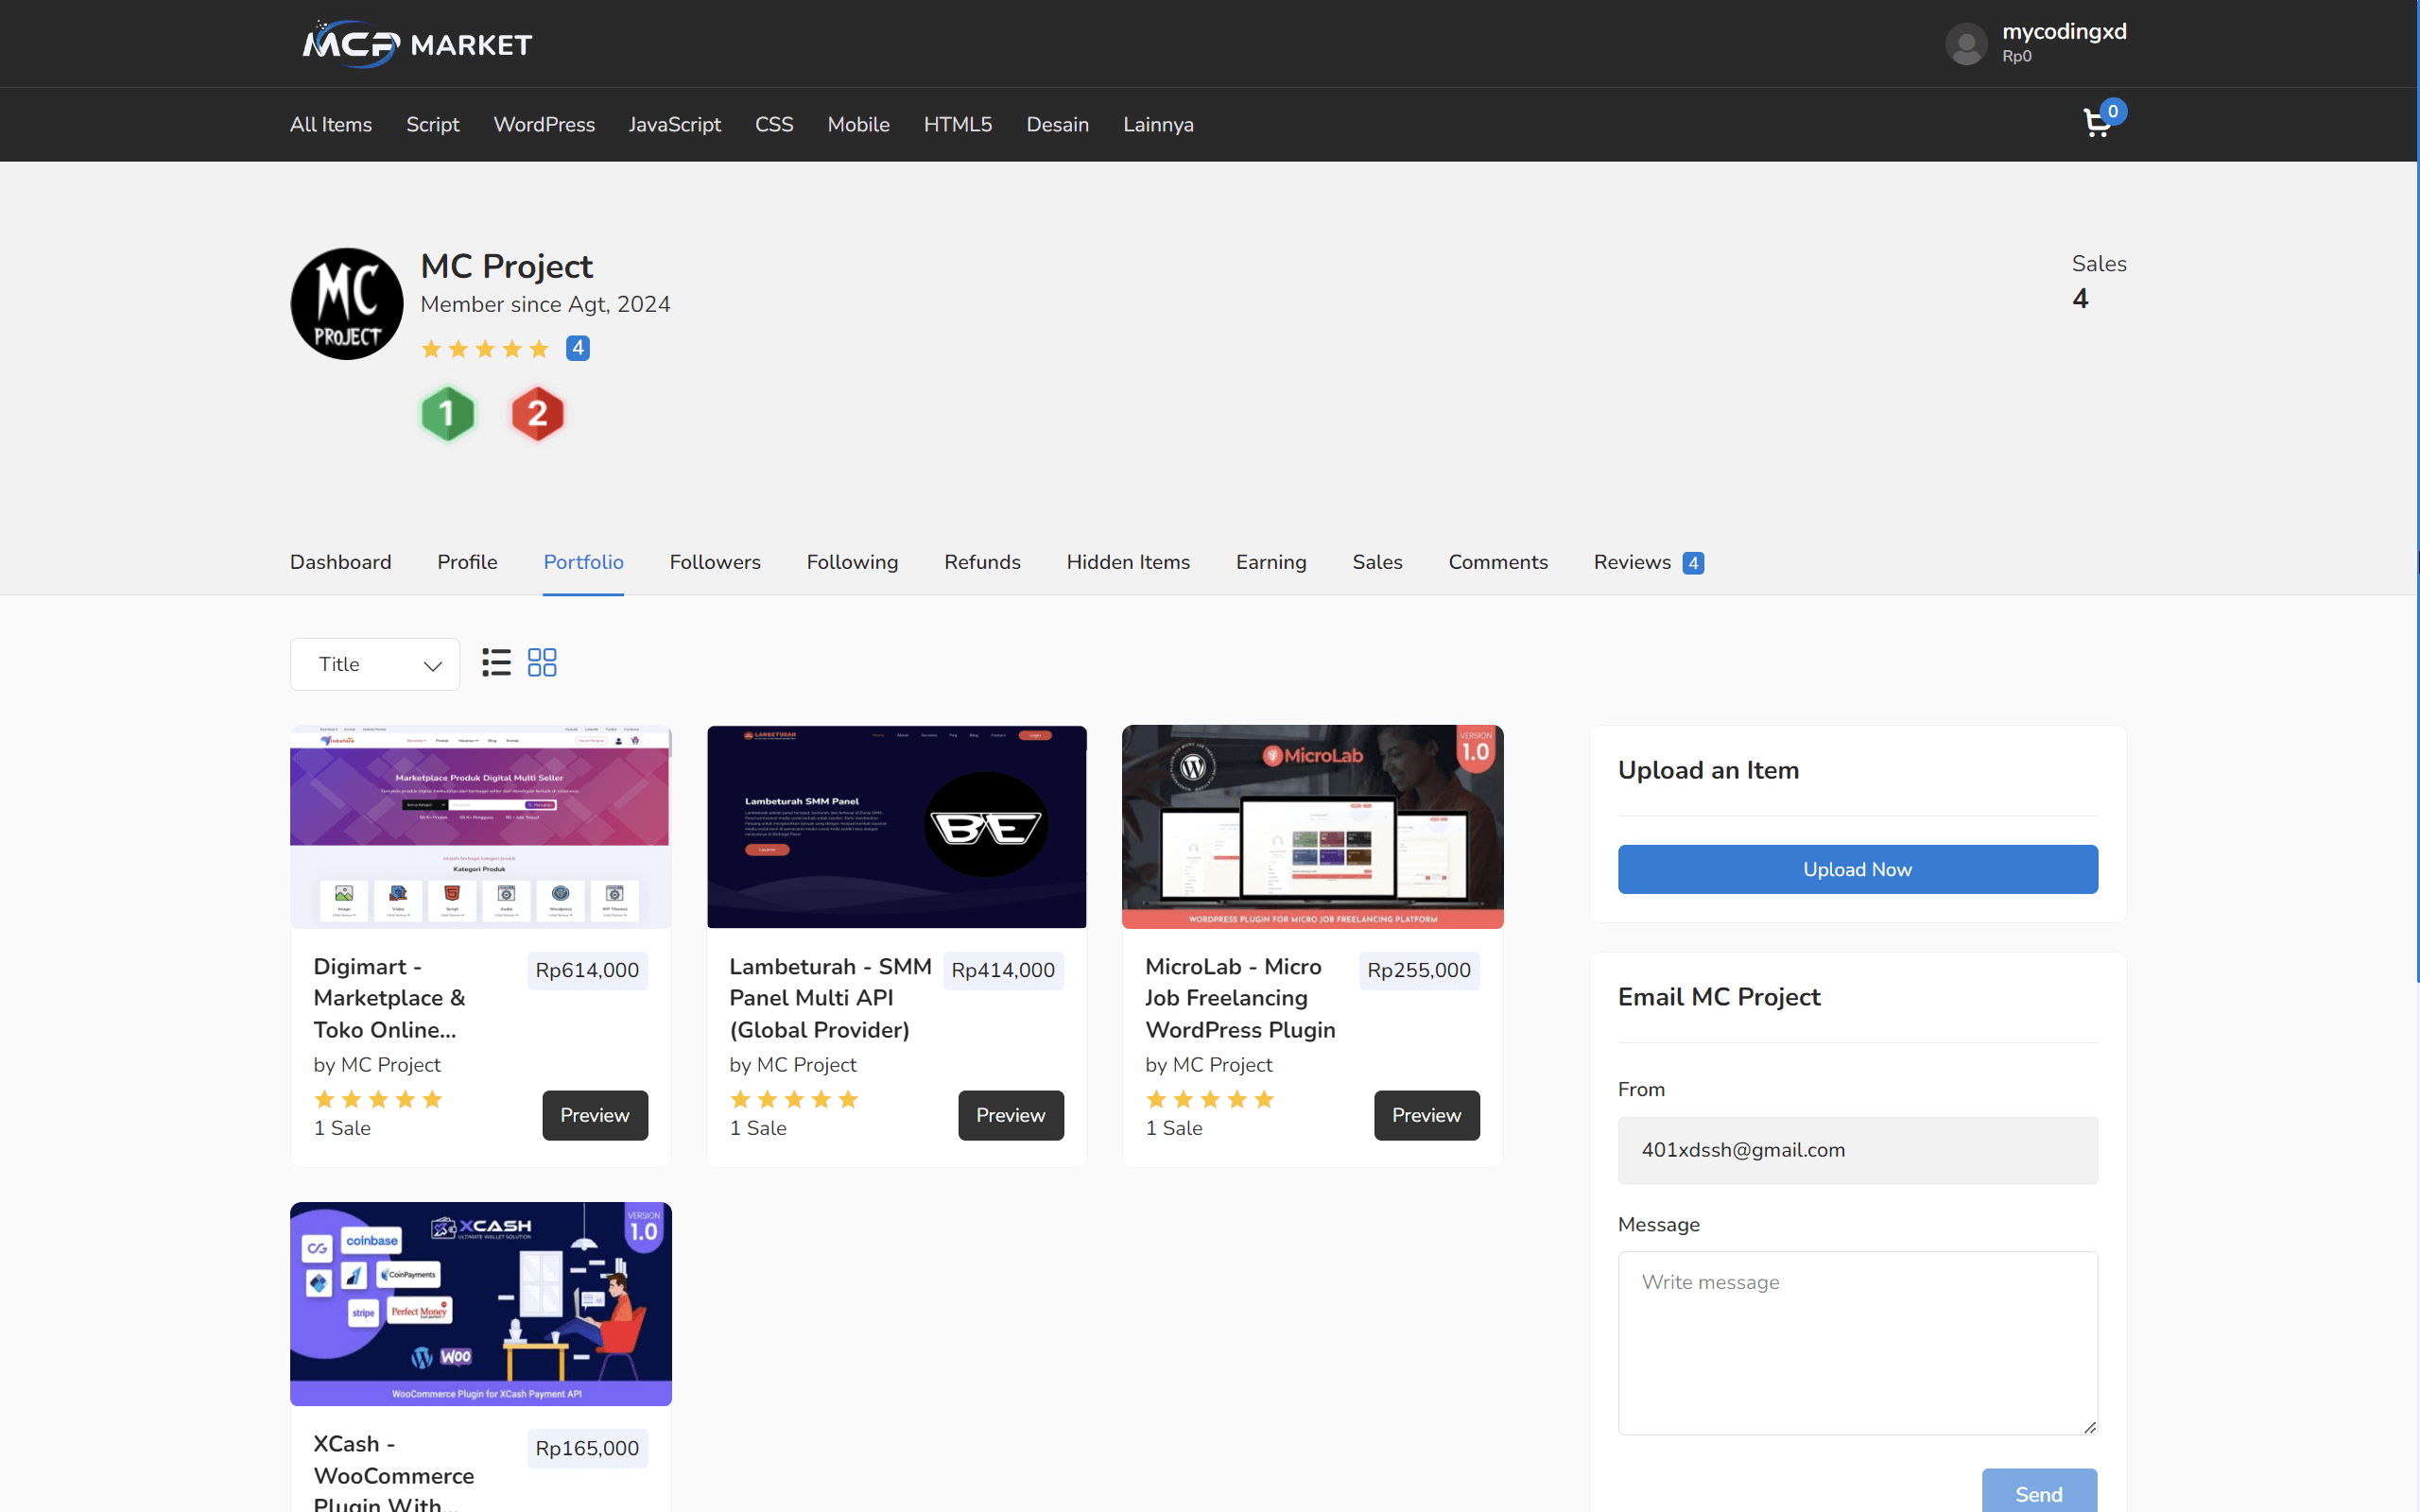
Task: Preview the Digimart item
Action: [x=595, y=1115]
